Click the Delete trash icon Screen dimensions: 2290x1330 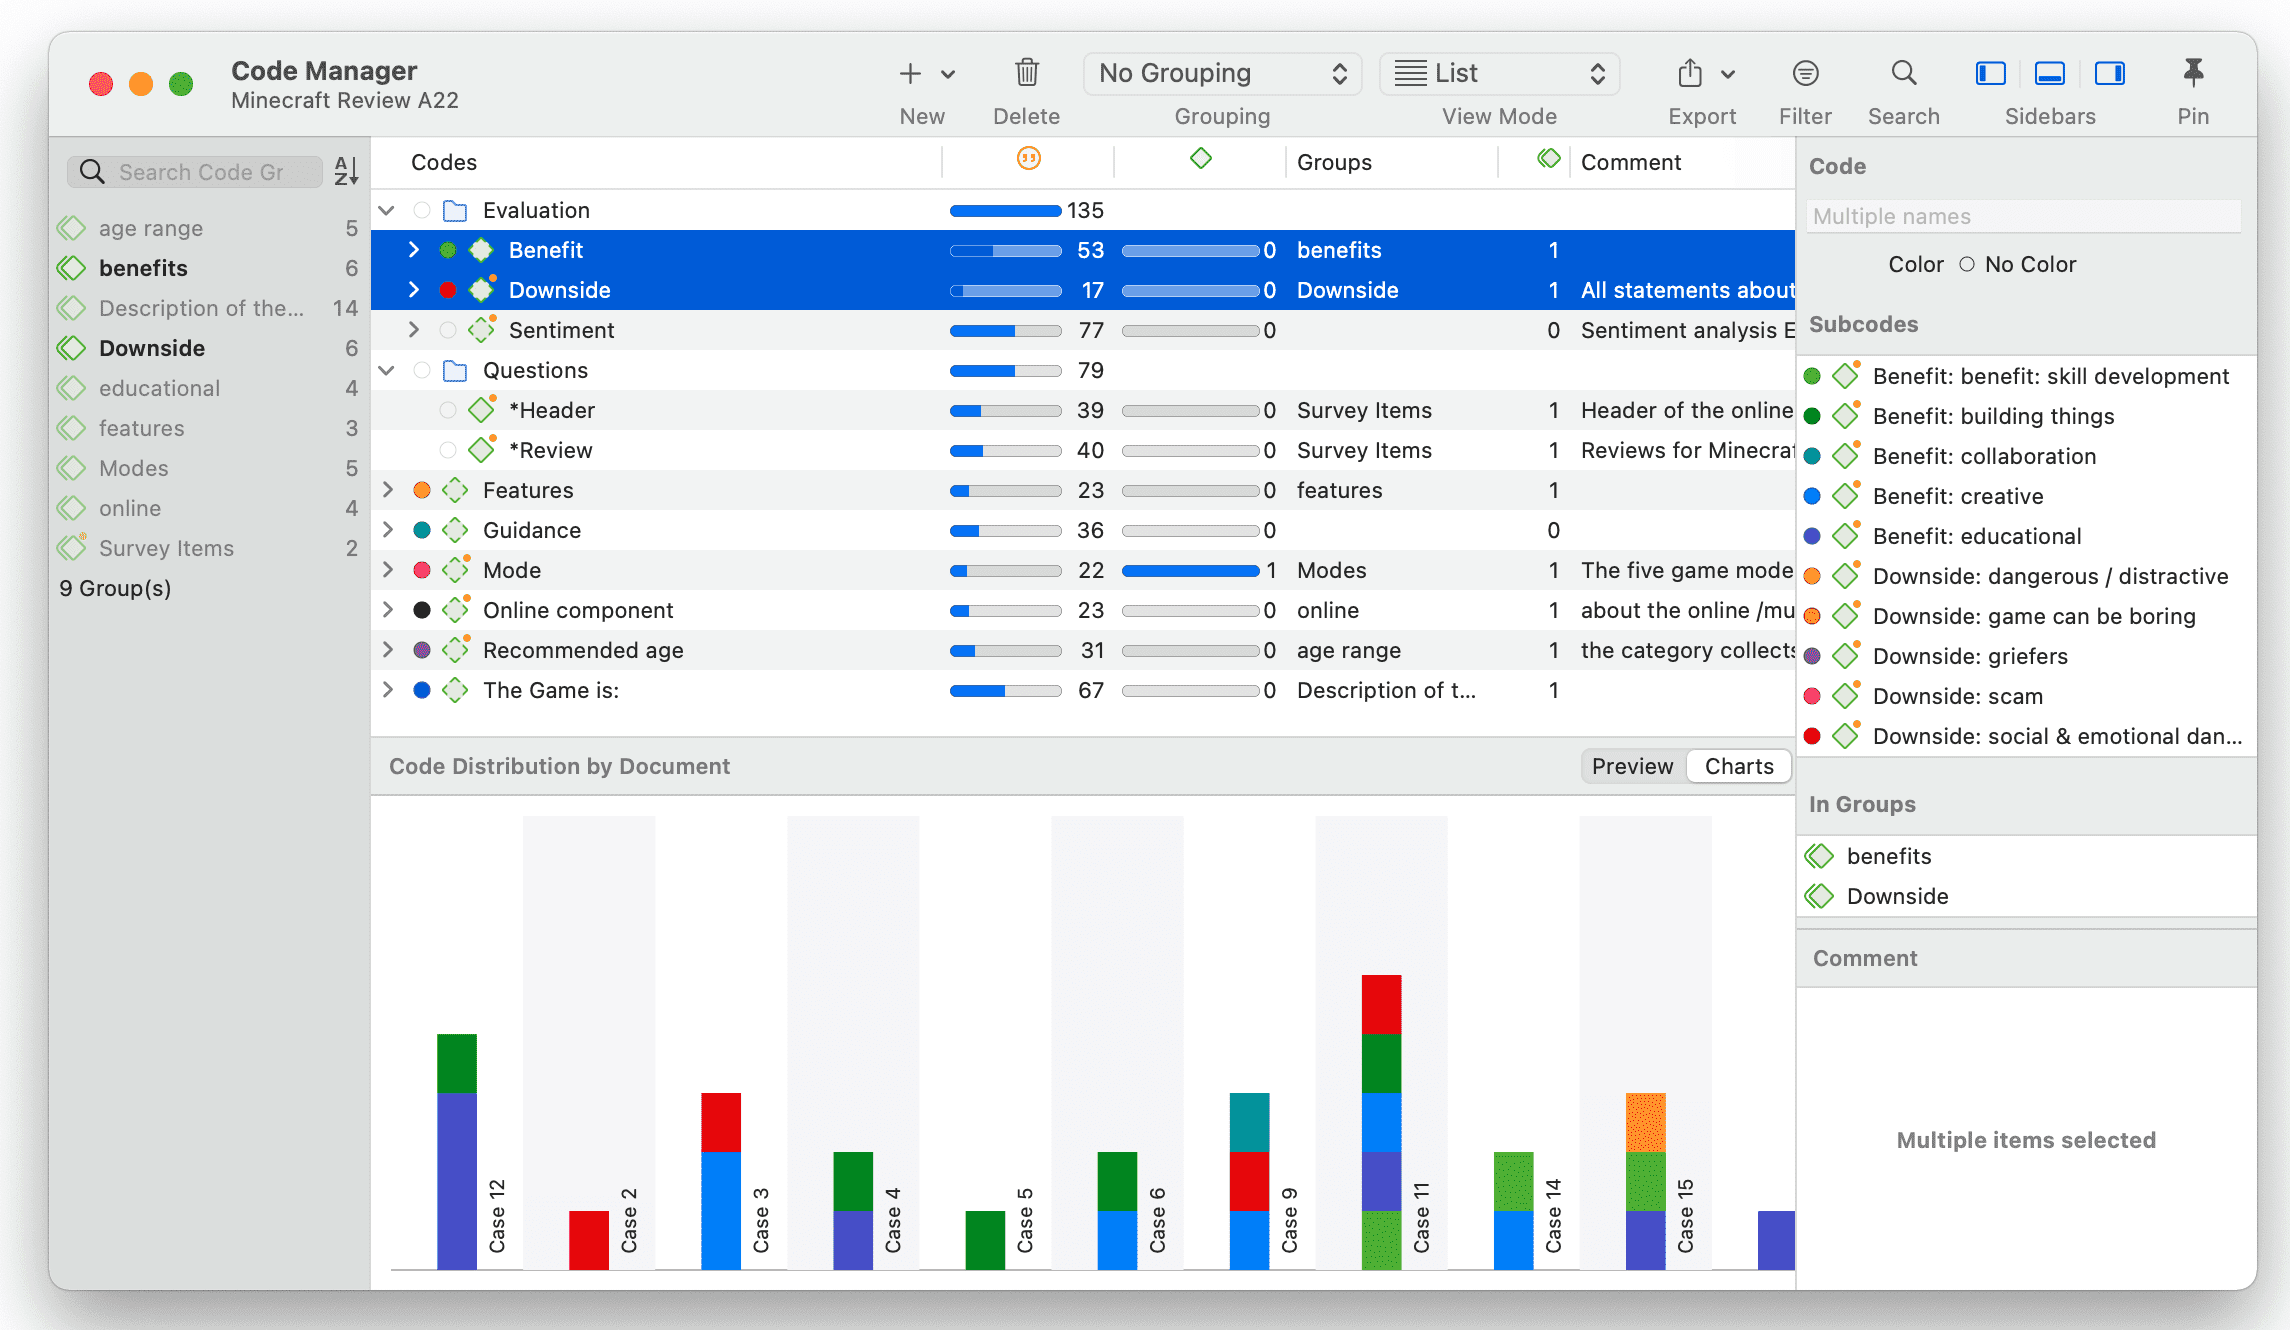[x=1026, y=73]
